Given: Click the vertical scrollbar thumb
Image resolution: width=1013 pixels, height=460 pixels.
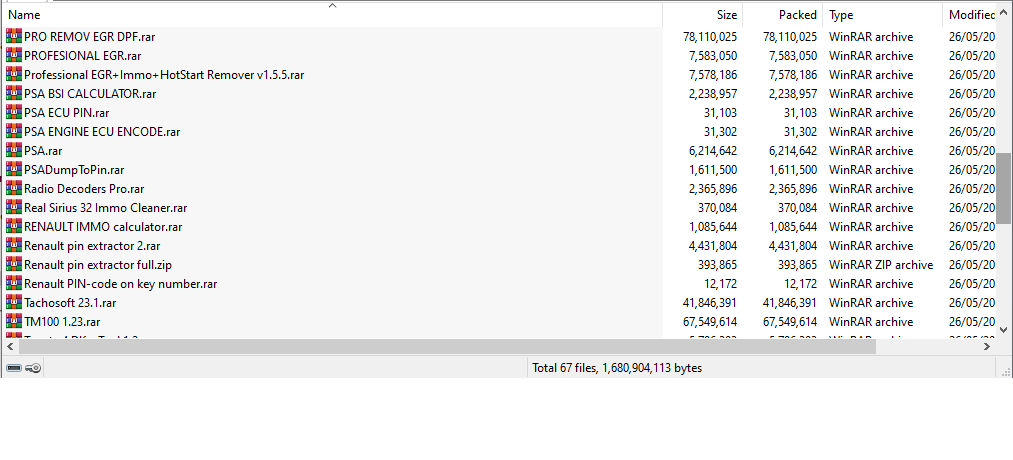Looking at the screenshot, I should pyautogui.click(x=1004, y=189).
